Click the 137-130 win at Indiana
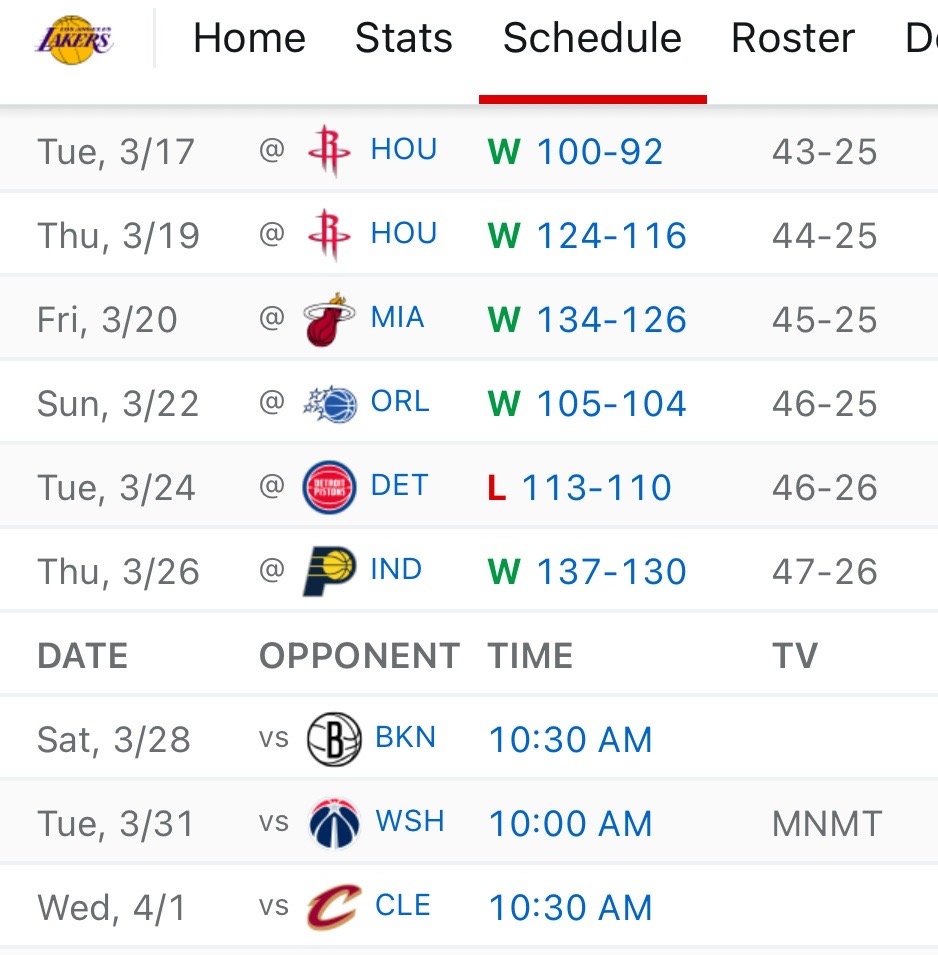Viewport: 938px width, 955px height. pyautogui.click(x=611, y=572)
